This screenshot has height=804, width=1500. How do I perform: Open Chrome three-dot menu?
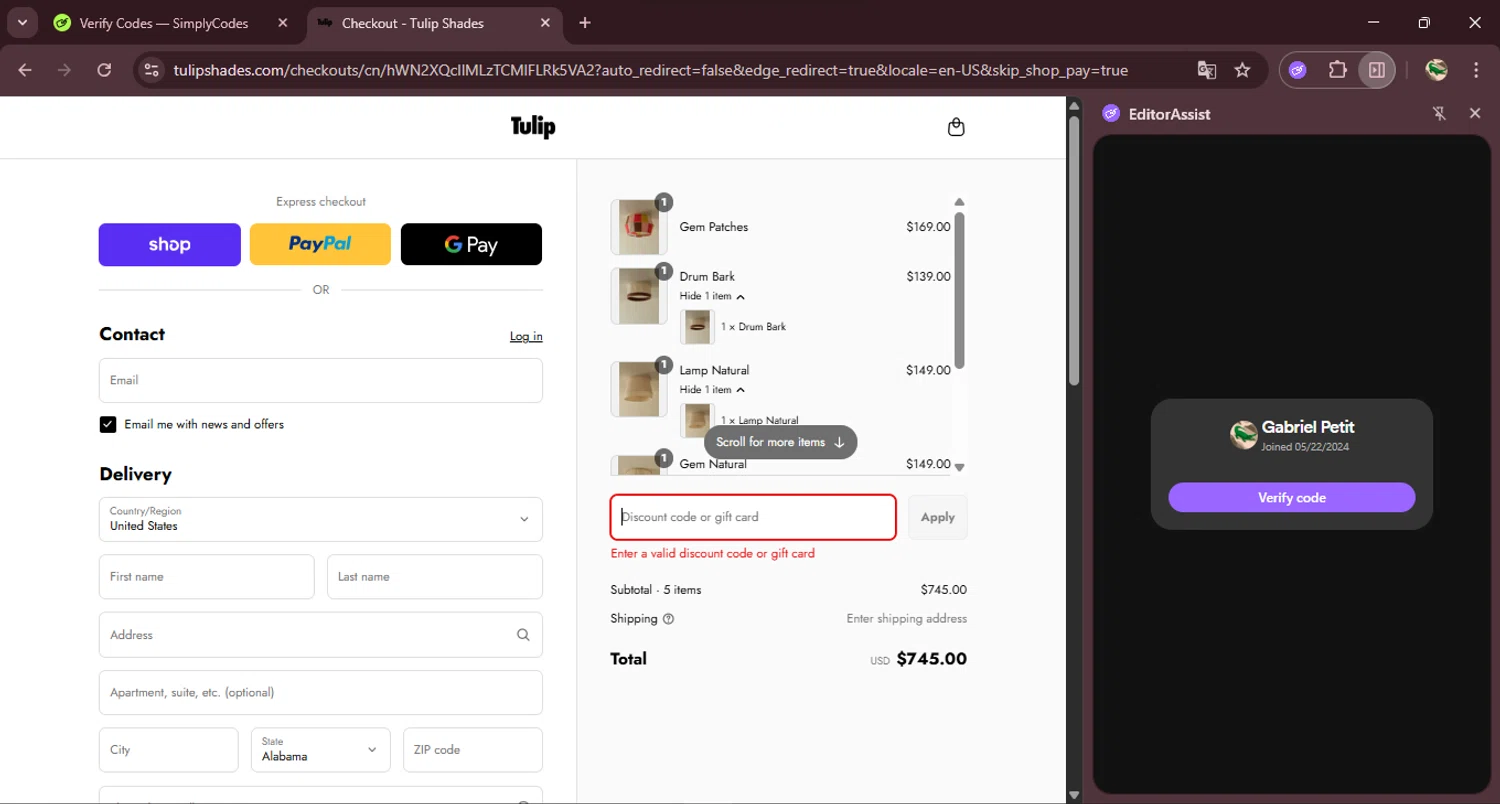1476,70
